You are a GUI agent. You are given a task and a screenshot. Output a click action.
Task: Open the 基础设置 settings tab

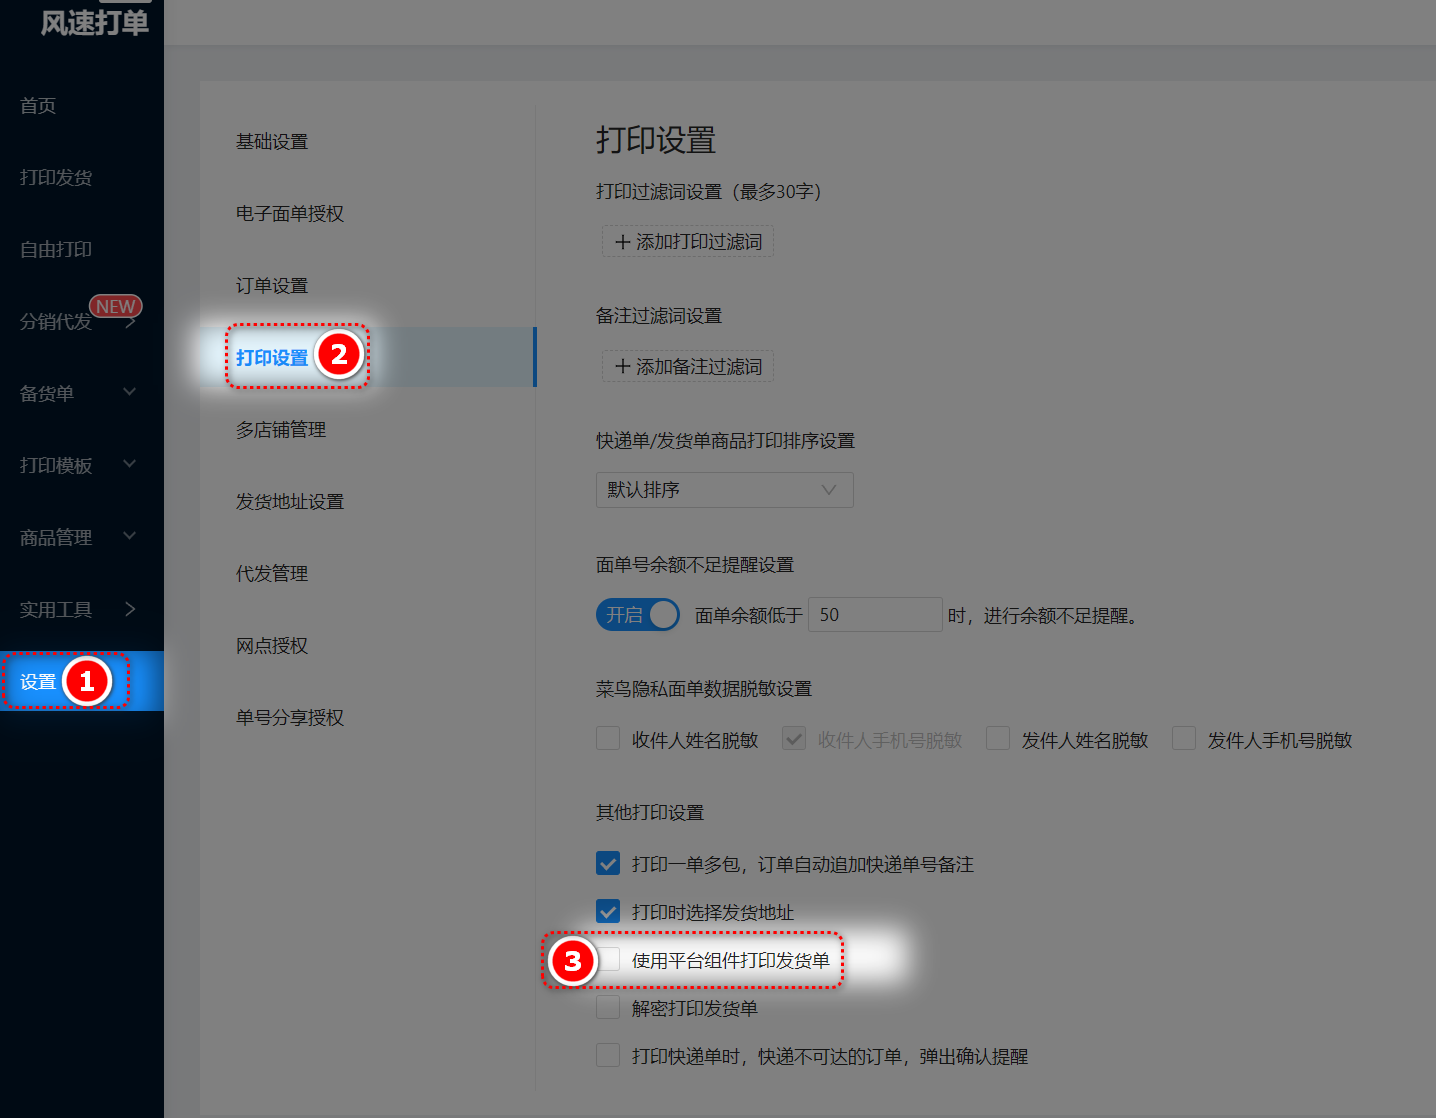click(272, 142)
